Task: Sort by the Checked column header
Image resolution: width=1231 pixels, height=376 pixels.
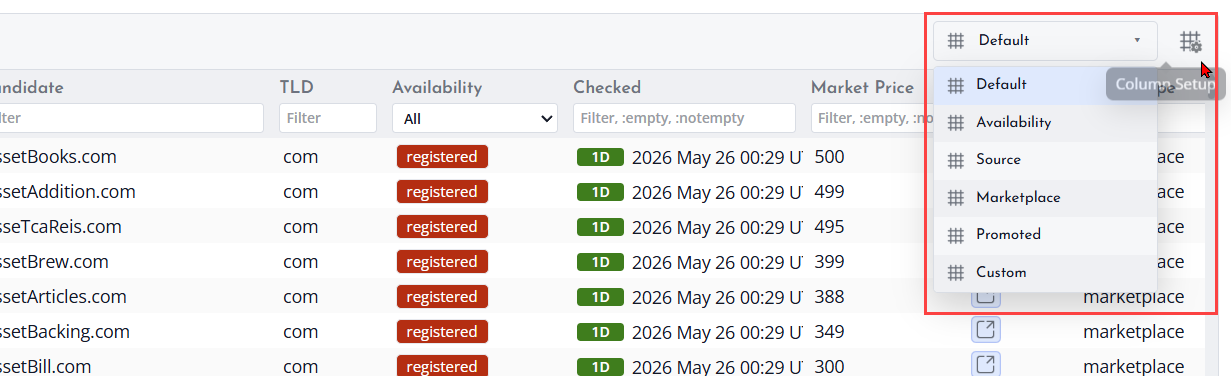Action: point(607,87)
